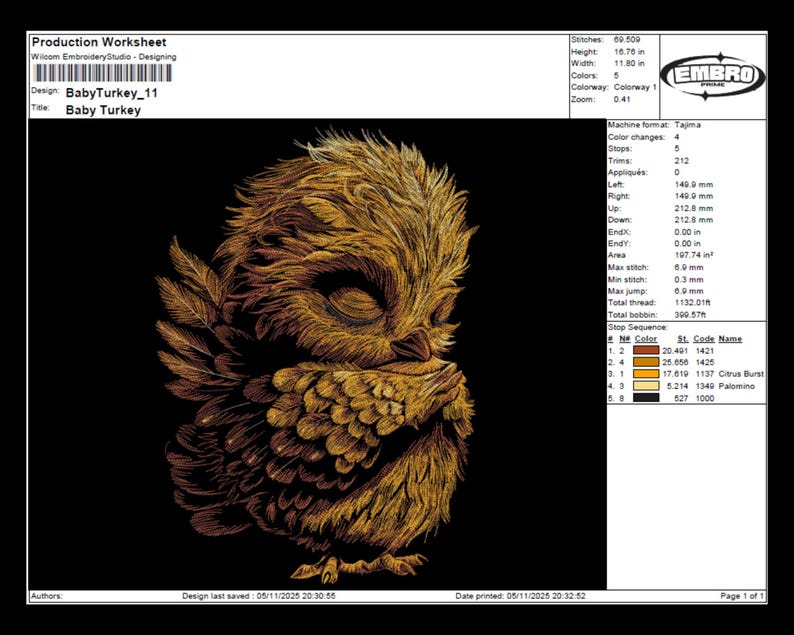Click the Name column header
794x635 pixels.
730,339
